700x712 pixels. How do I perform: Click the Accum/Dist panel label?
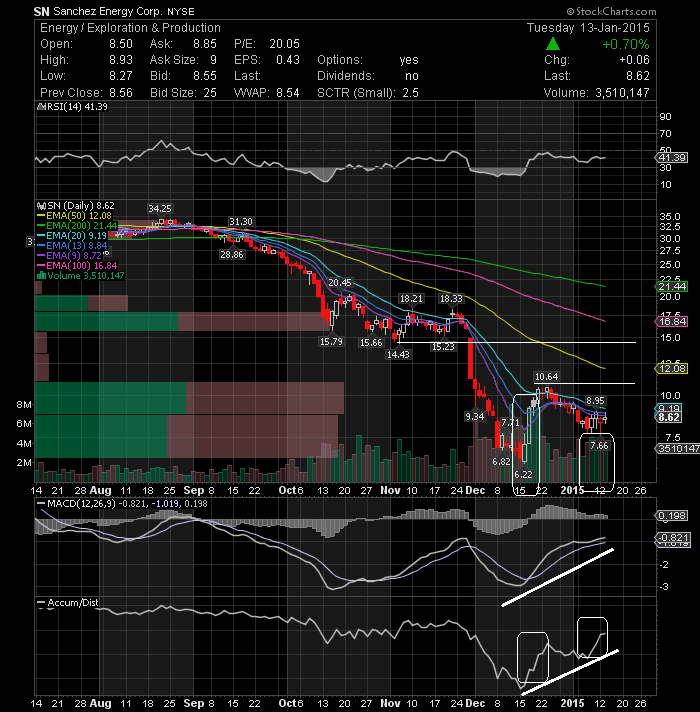pos(73,603)
